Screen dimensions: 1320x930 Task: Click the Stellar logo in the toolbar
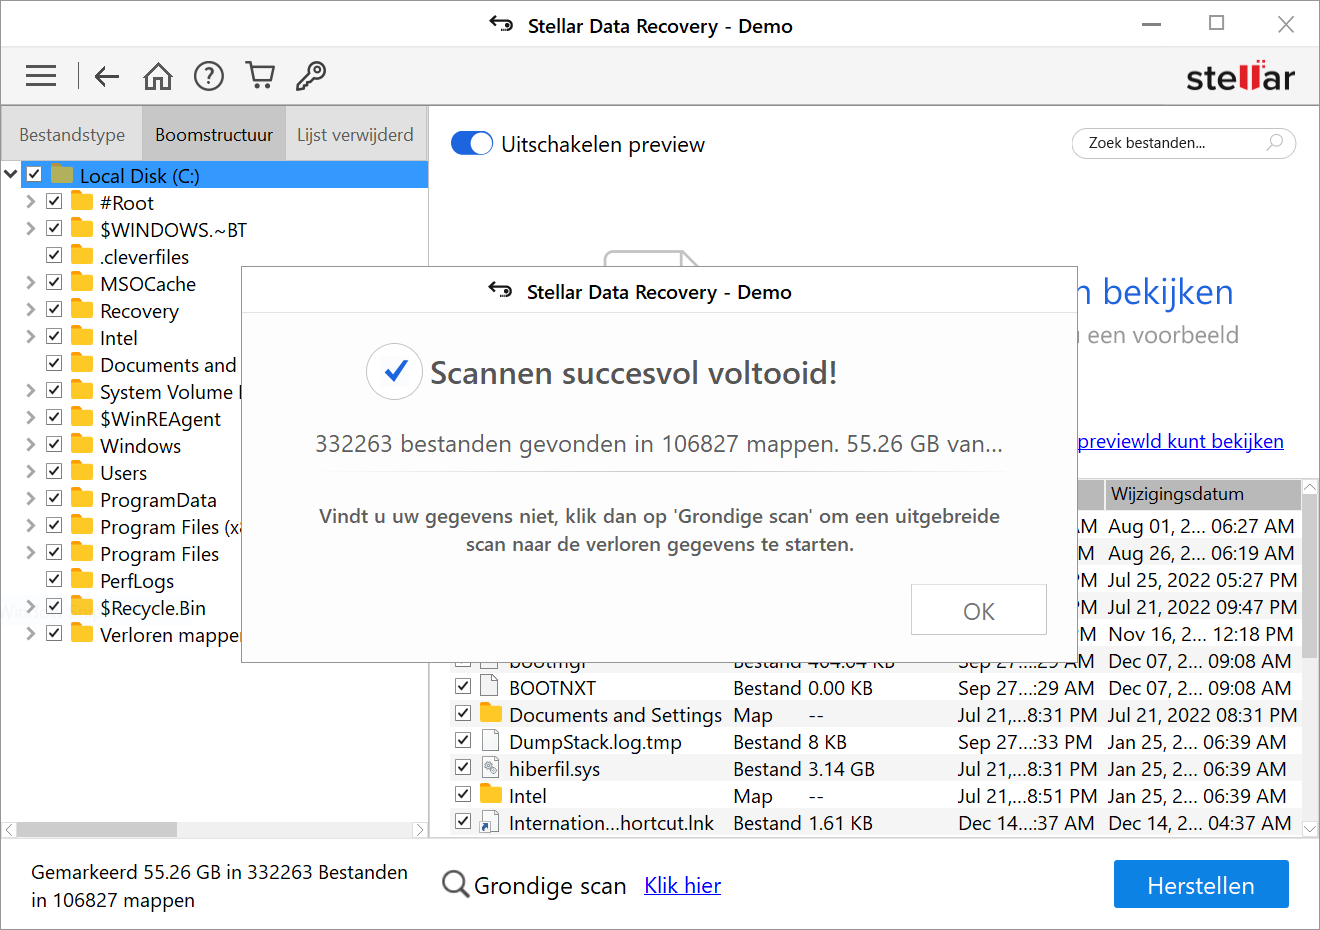click(1240, 76)
